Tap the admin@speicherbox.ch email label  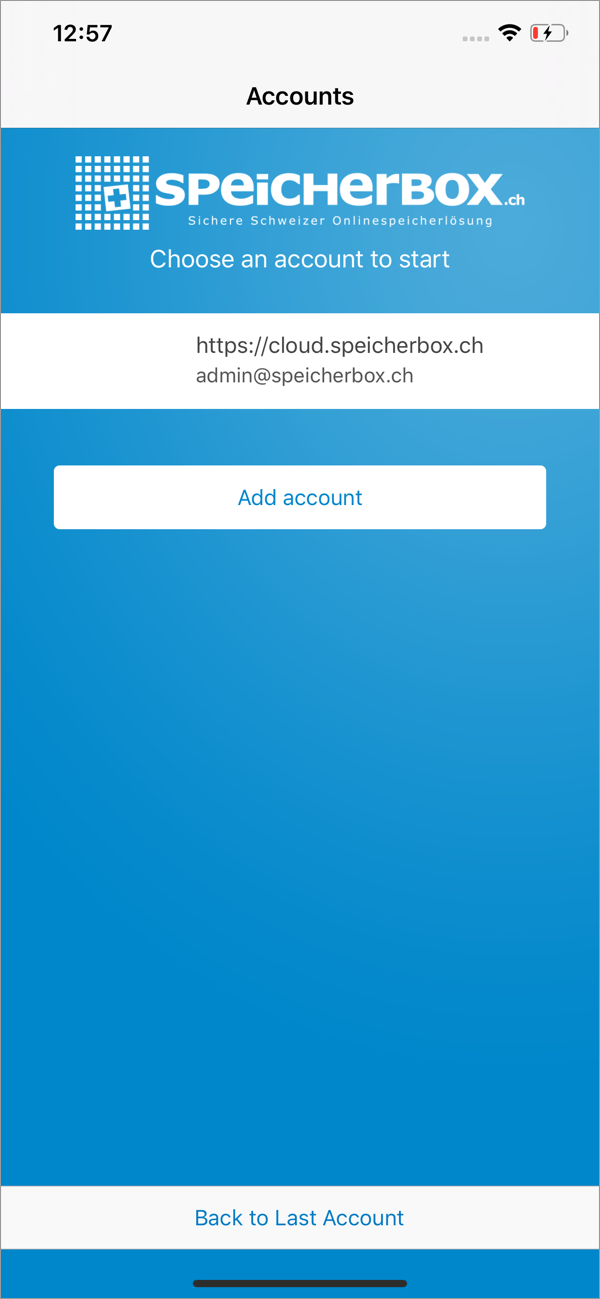tap(305, 376)
